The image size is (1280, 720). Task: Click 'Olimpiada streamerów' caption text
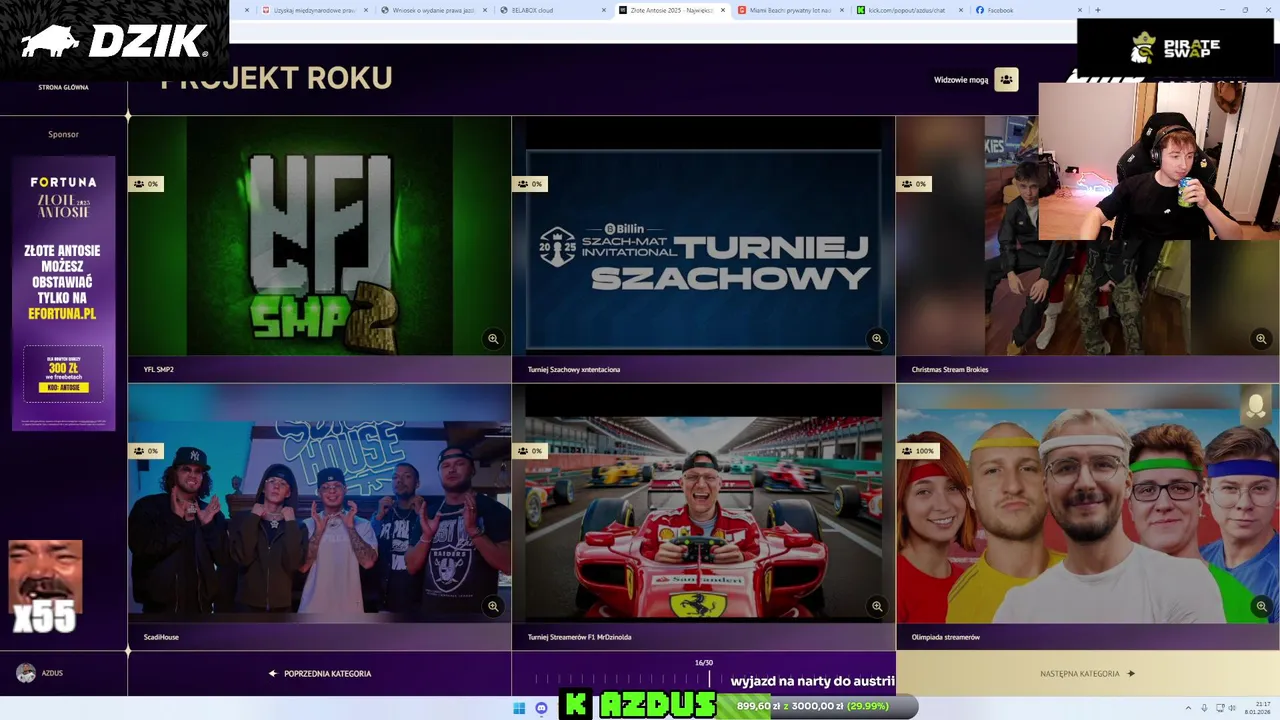click(x=946, y=637)
